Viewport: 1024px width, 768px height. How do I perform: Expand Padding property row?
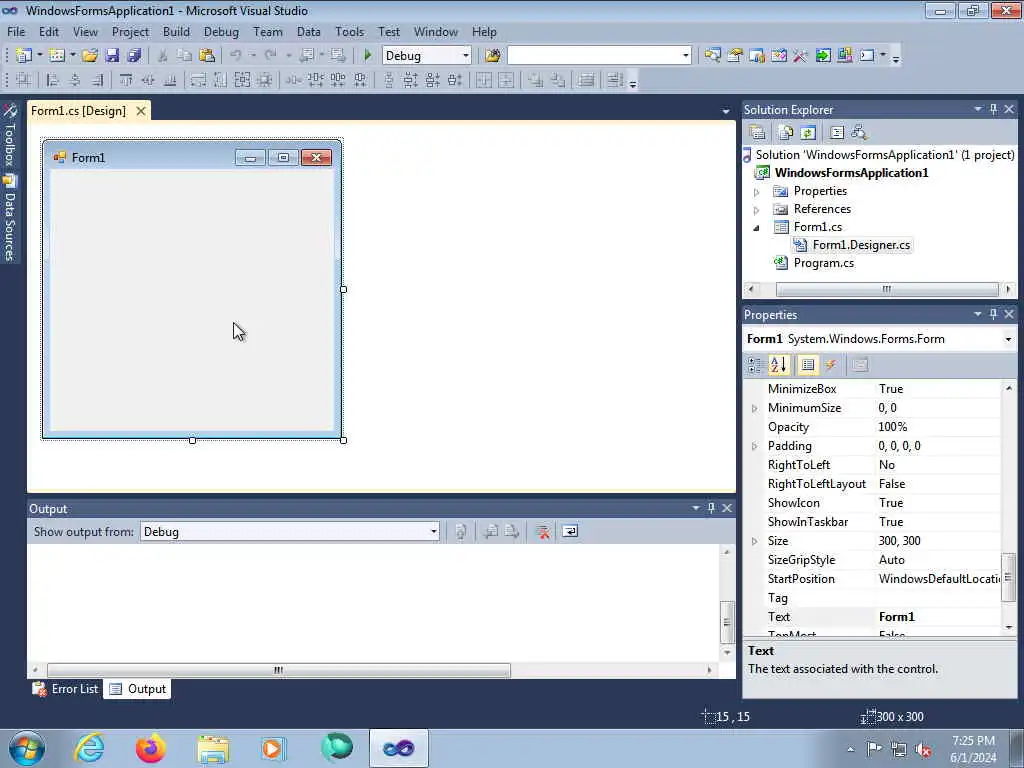pos(755,446)
